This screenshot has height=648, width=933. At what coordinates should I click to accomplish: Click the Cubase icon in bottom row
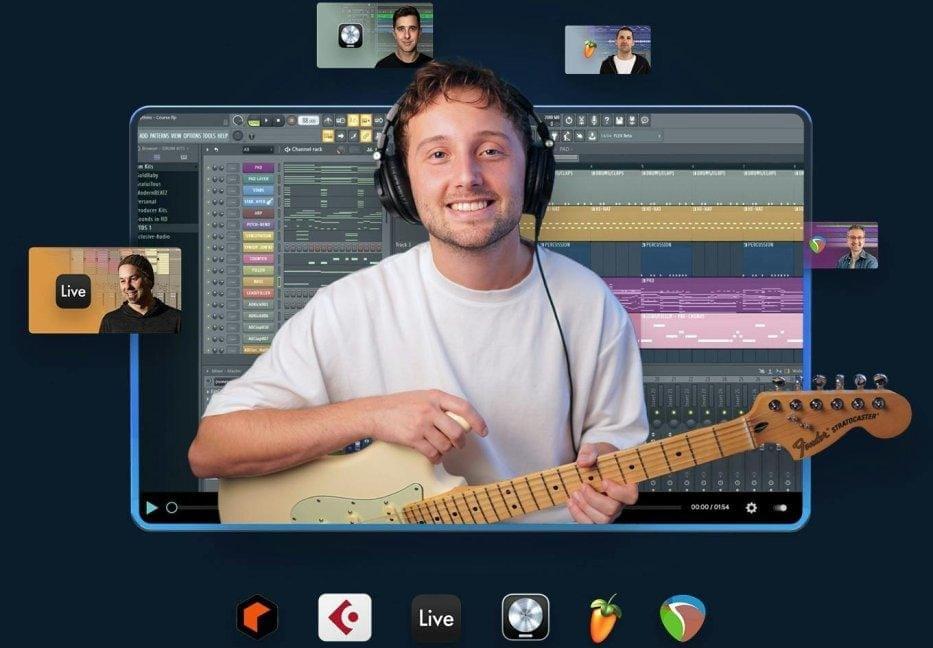345,617
